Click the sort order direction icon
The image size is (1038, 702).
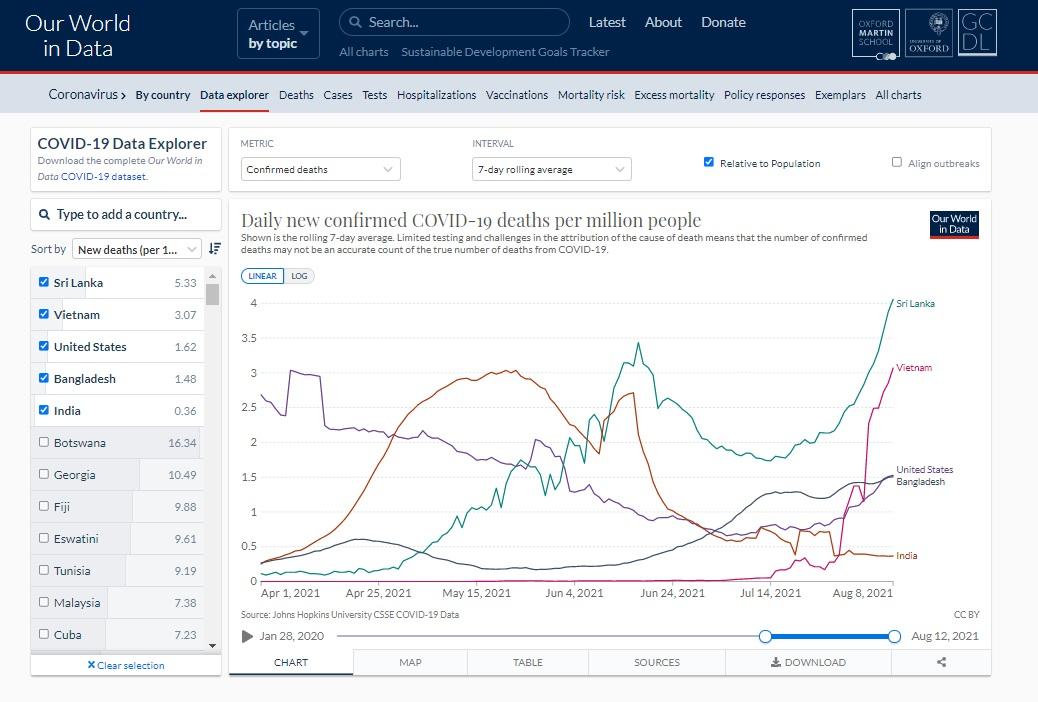[x=214, y=249]
